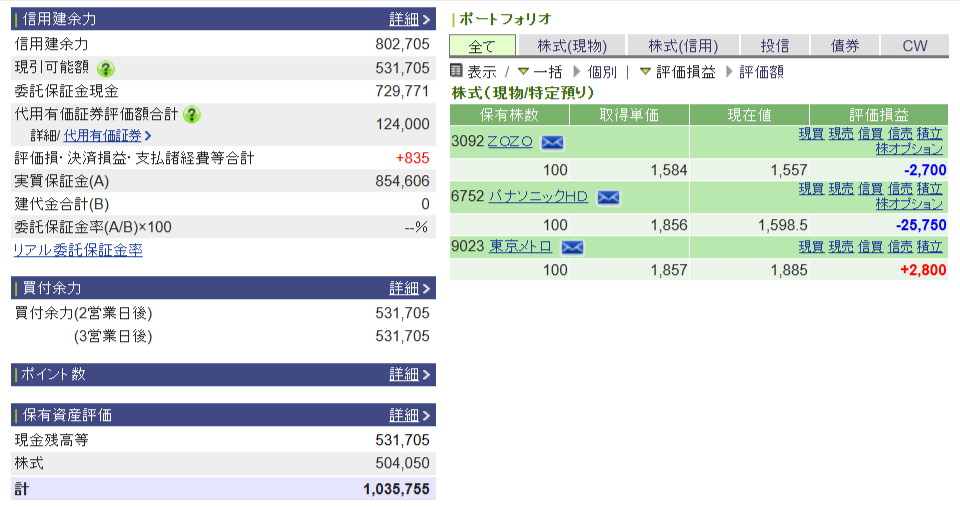
Task: Click mail icon next to ZOZO
Action: point(552,143)
